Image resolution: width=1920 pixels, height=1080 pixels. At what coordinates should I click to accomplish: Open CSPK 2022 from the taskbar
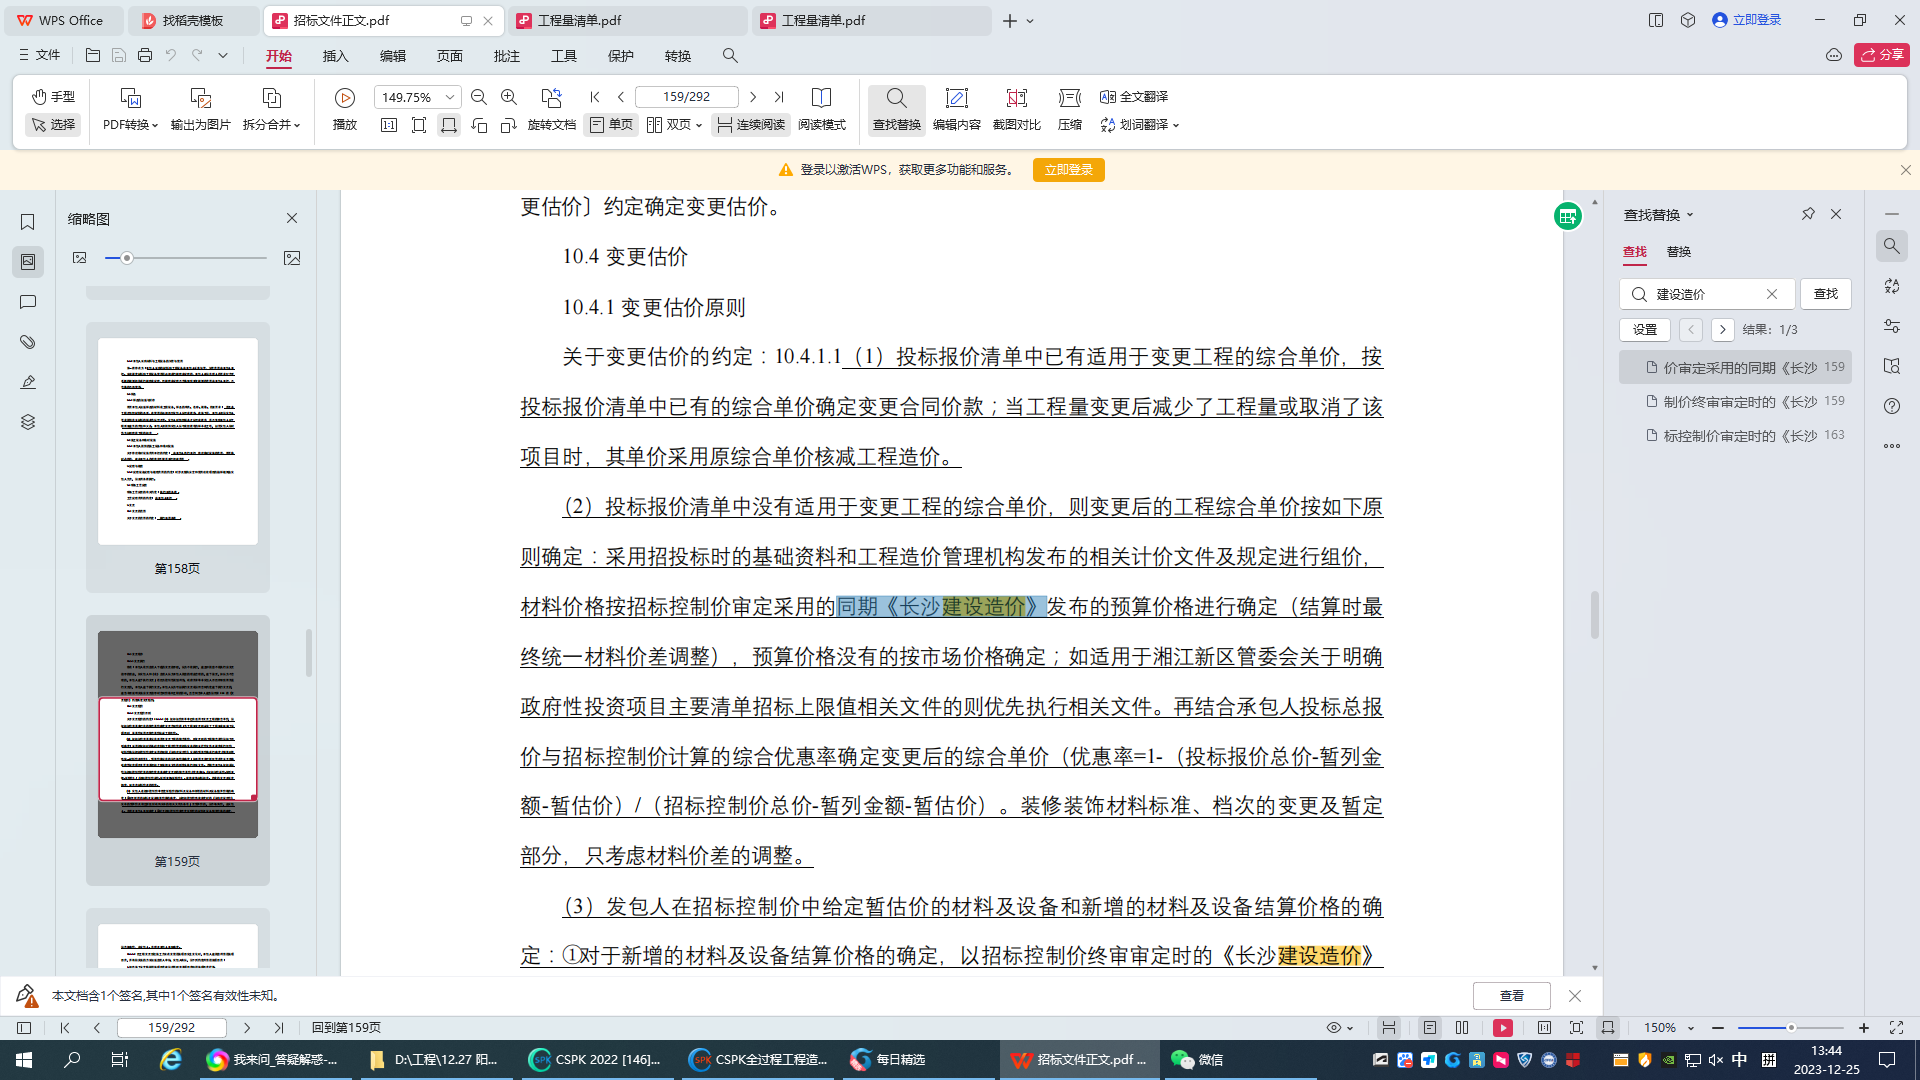pos(597,1060)
